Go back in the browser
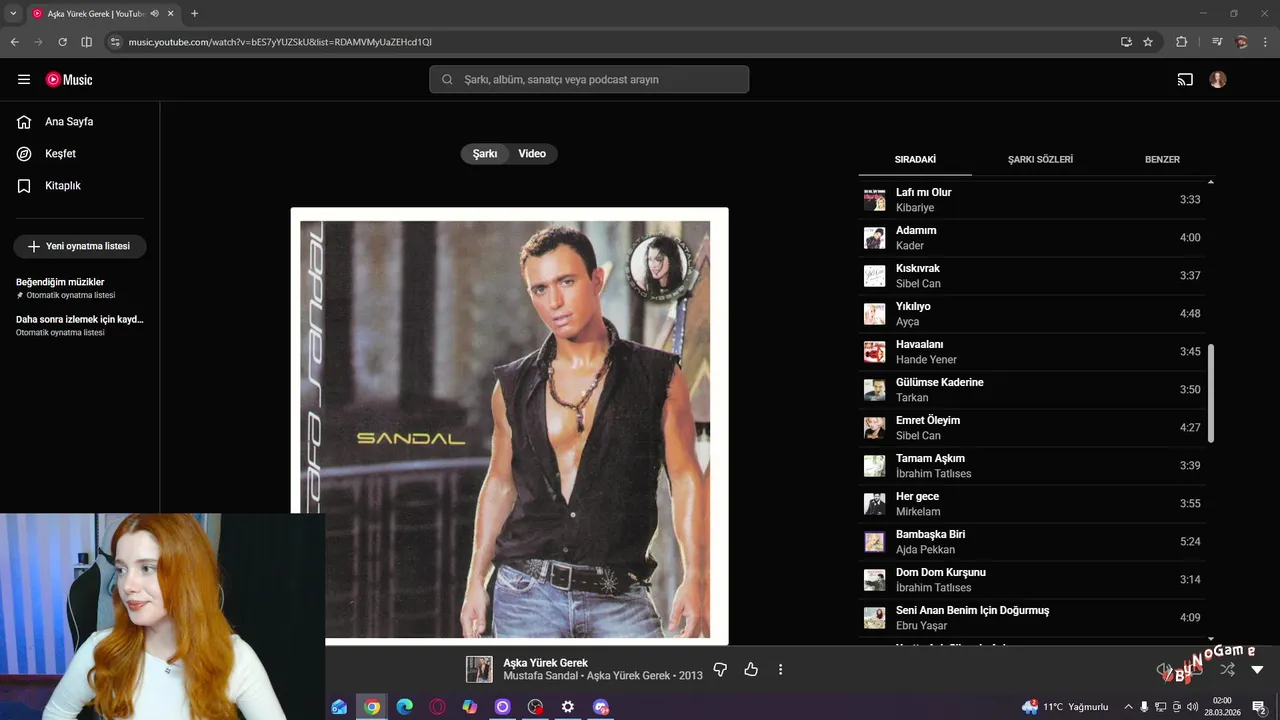Viewport: 1280px width, 720px height. click(15, 42)
